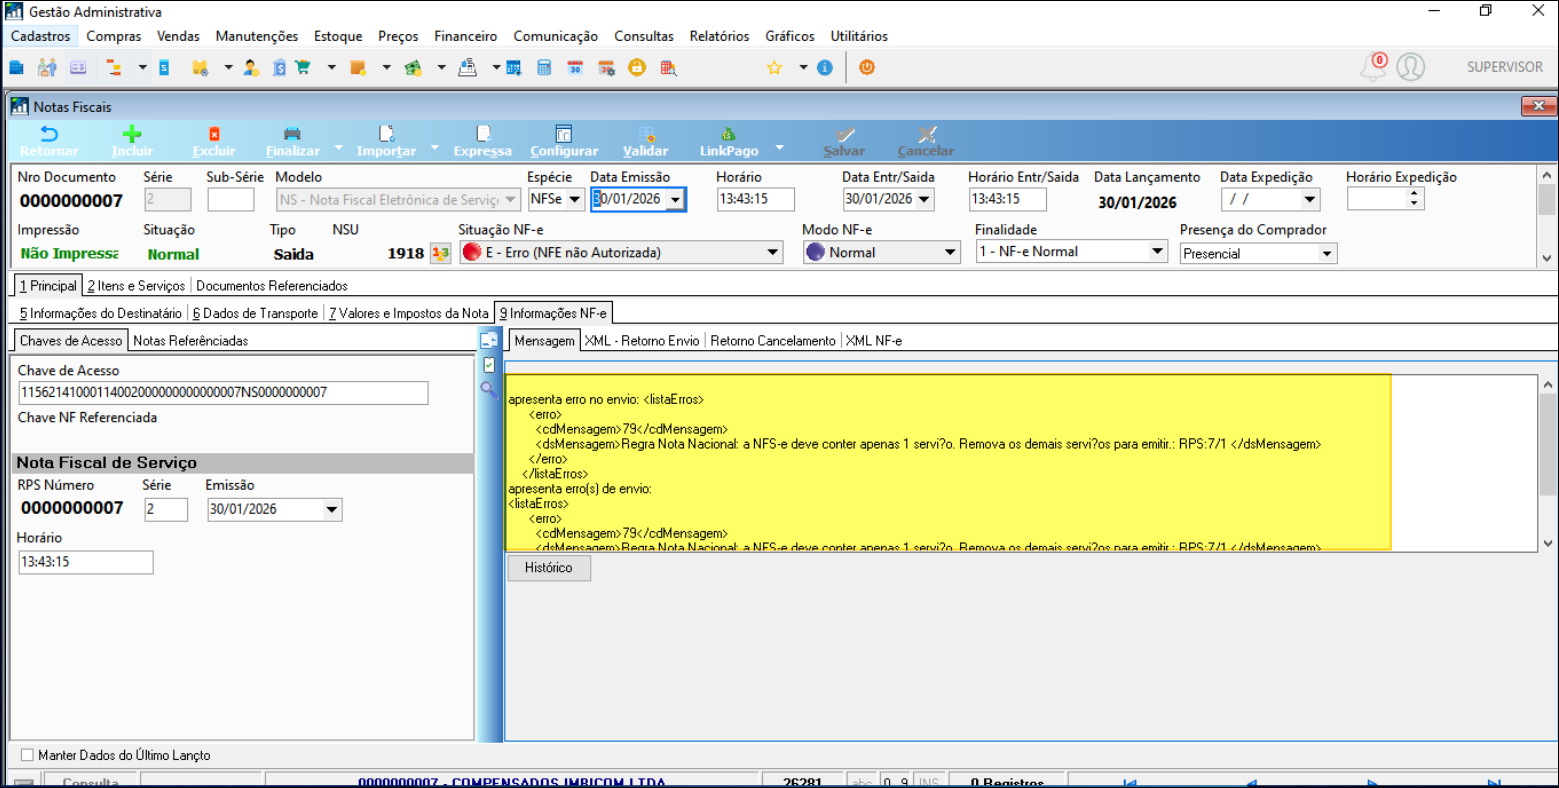Switch to '2 Itens e Serviços' tab
This screenshot has height=788, width=1559.
pyautogui.click(x=136, y=286)
